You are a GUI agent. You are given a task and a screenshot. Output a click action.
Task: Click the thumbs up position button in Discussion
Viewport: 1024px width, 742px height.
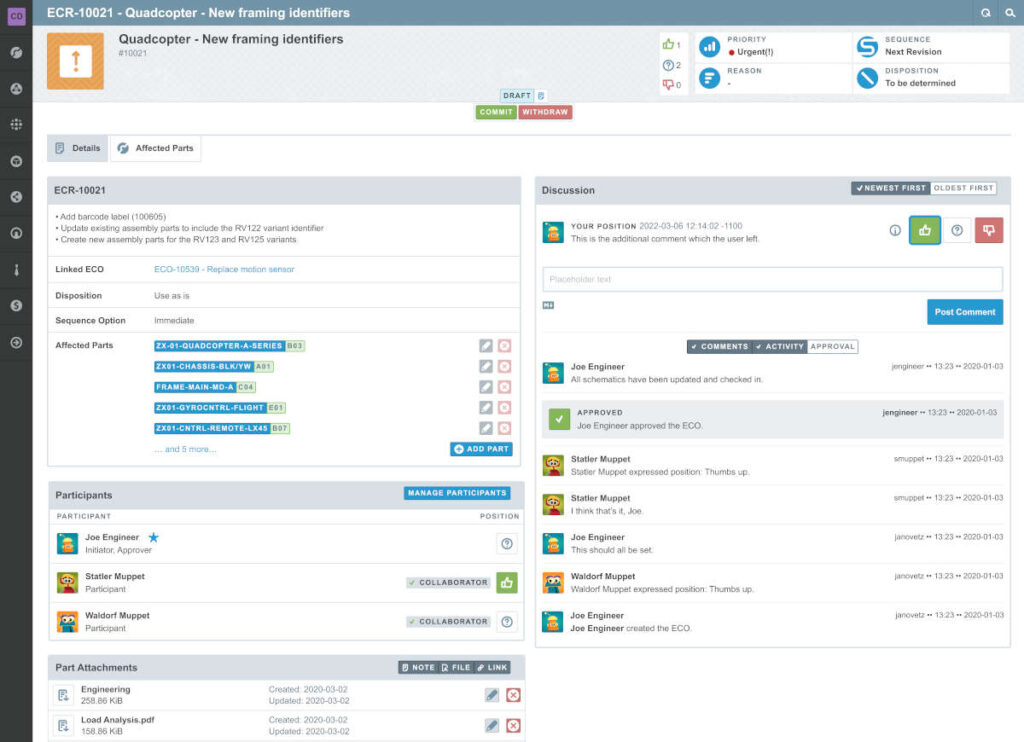tap(925, 230)
